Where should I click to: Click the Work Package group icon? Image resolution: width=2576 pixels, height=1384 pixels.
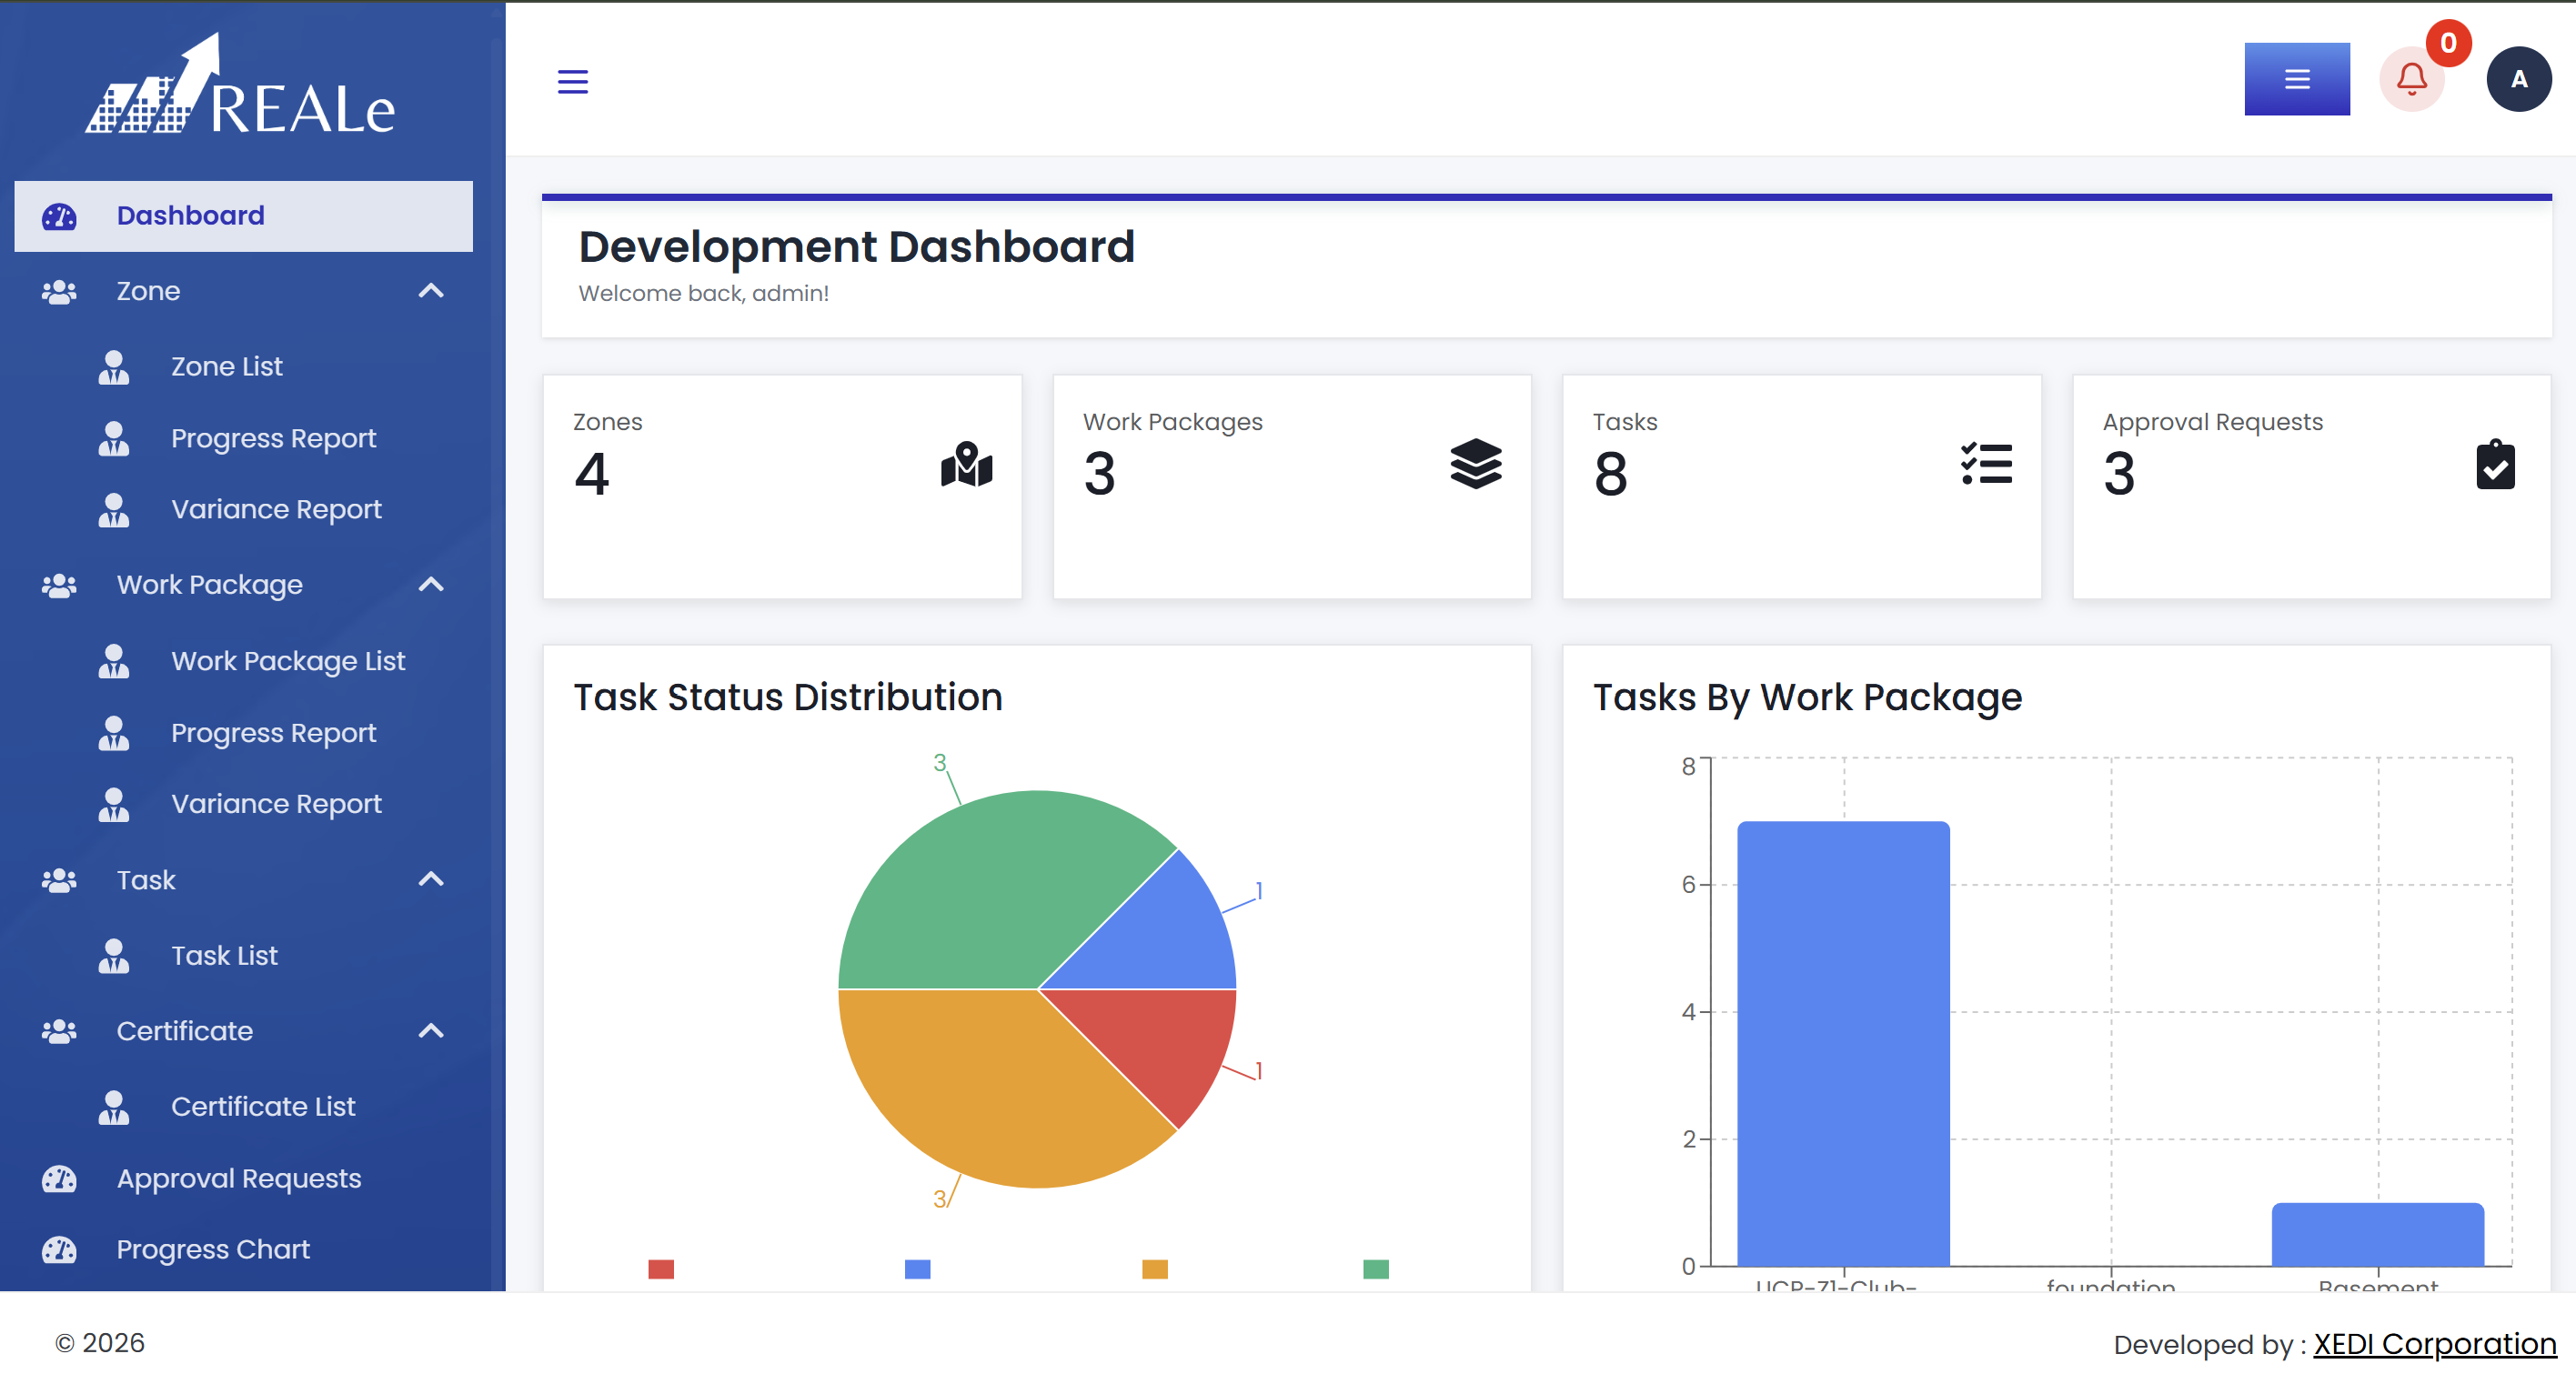click(59, 585)
